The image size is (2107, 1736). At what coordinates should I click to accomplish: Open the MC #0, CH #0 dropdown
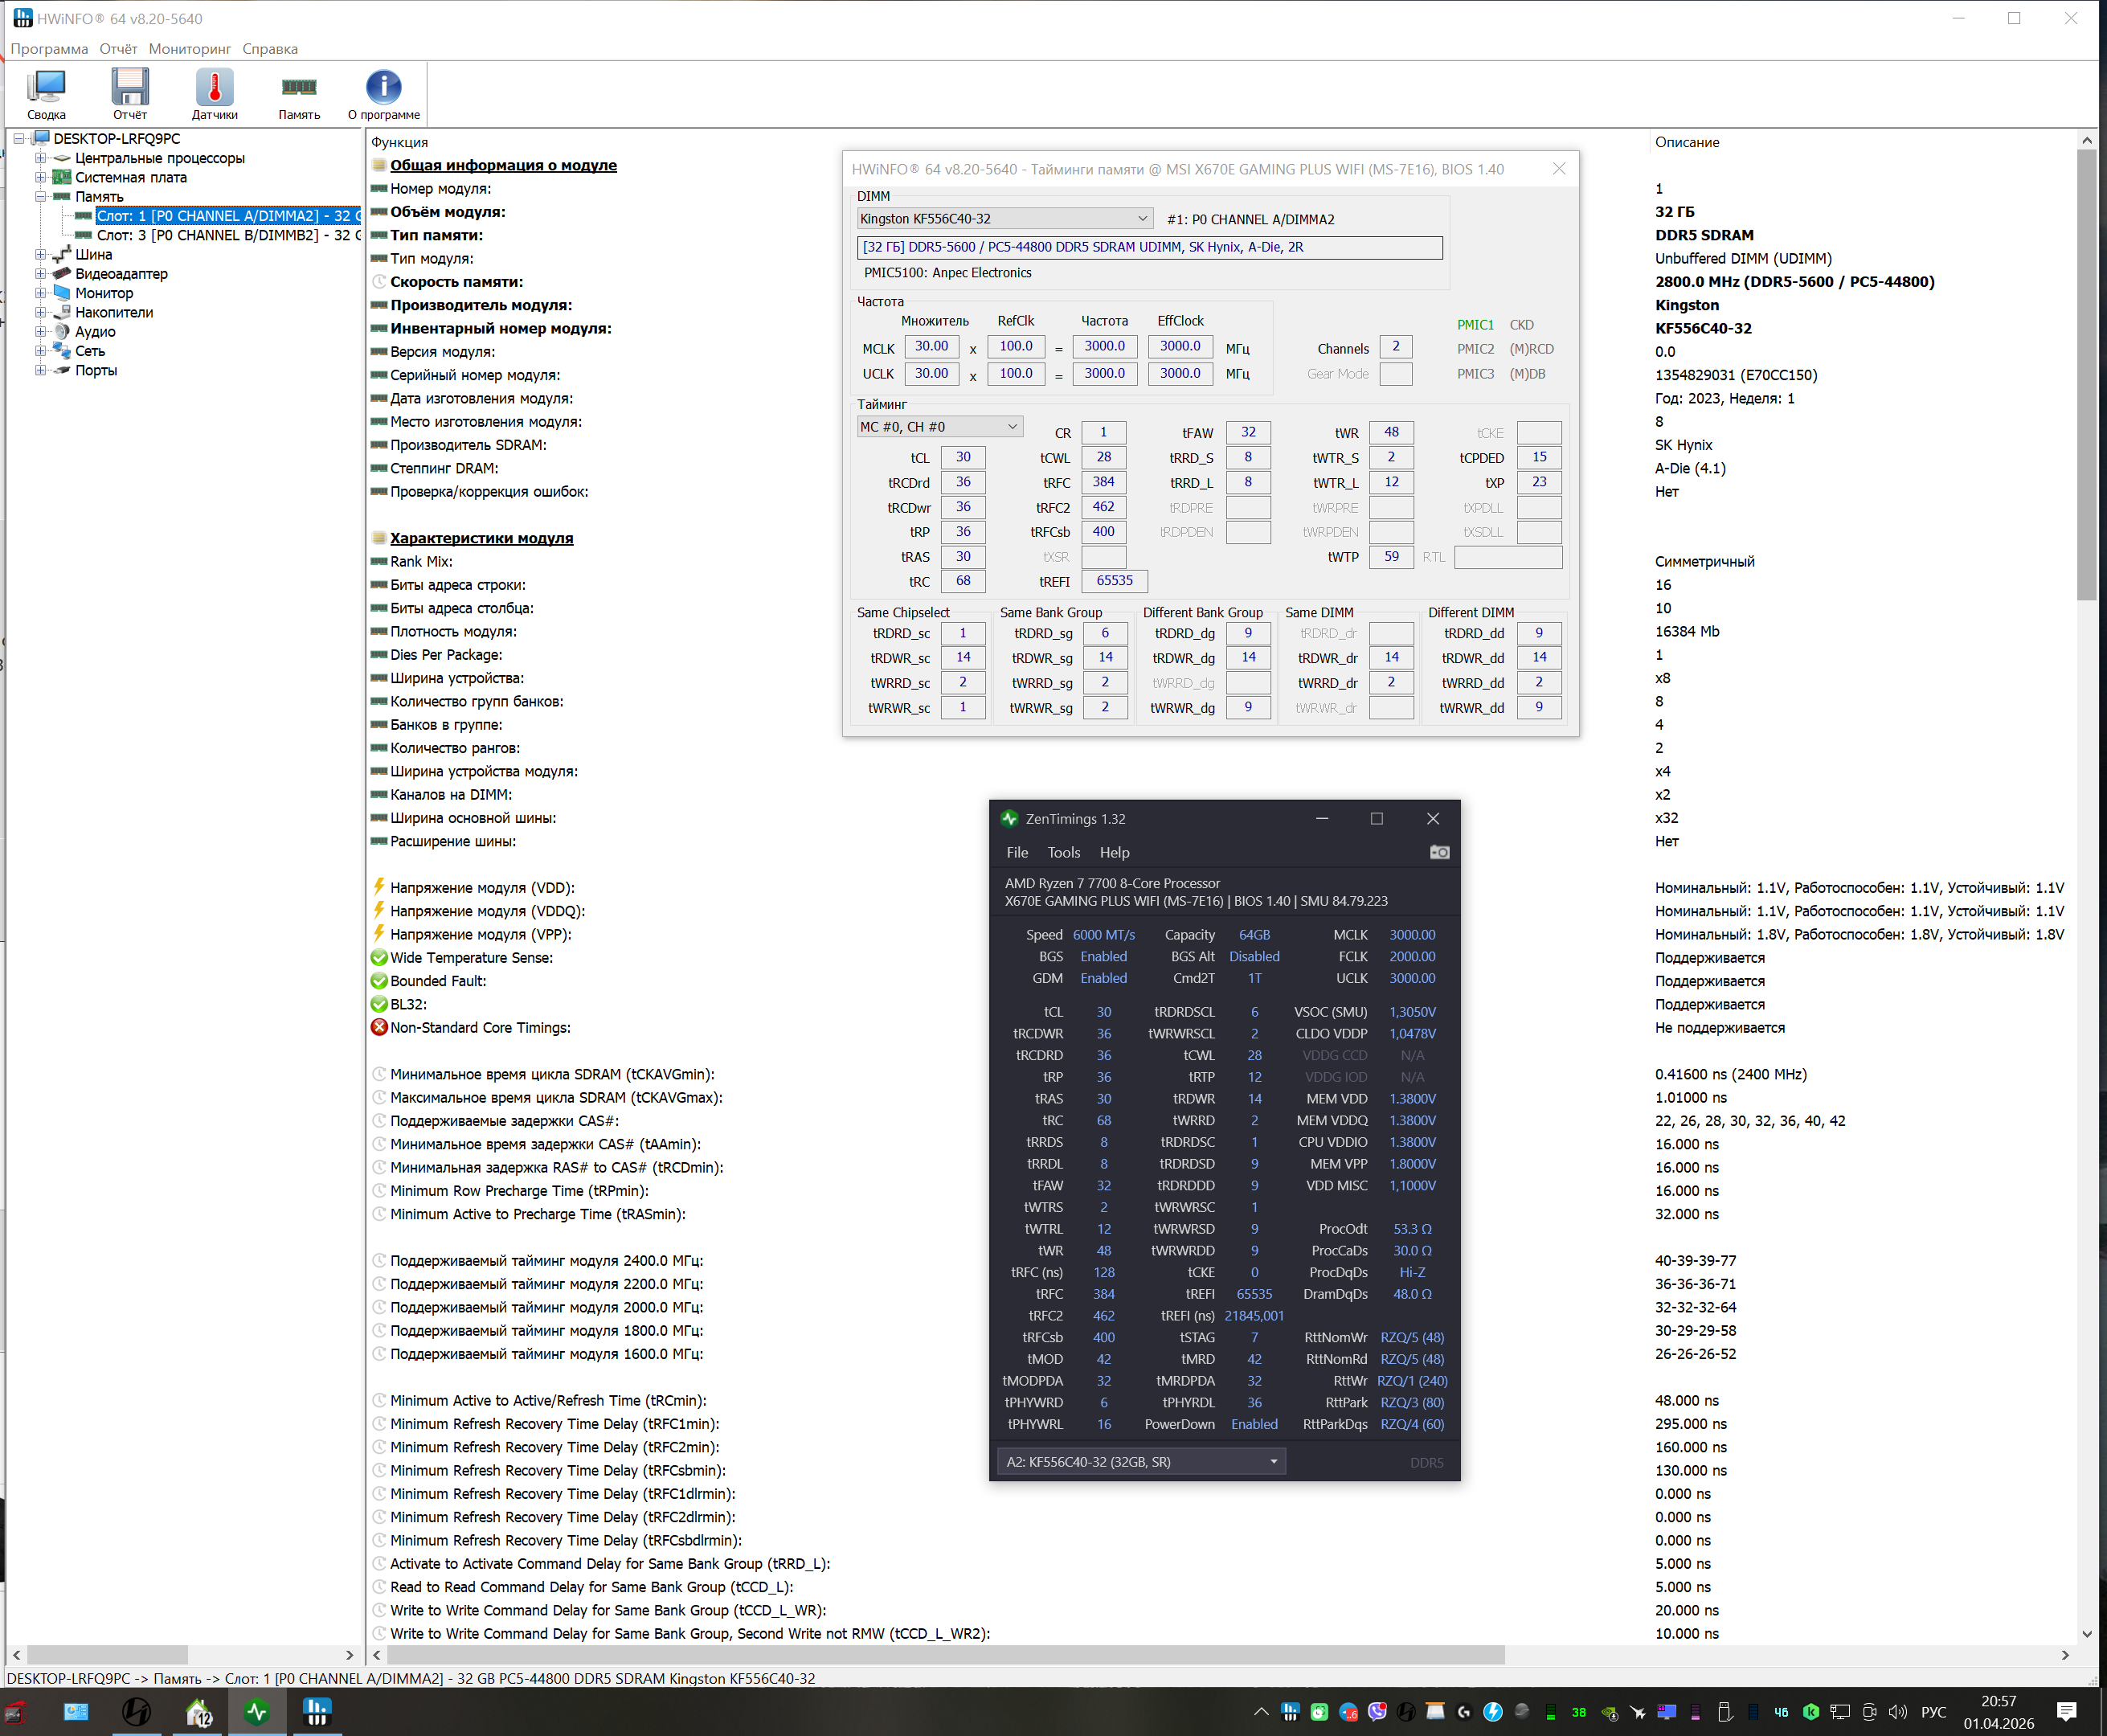[x=939, y=427]
